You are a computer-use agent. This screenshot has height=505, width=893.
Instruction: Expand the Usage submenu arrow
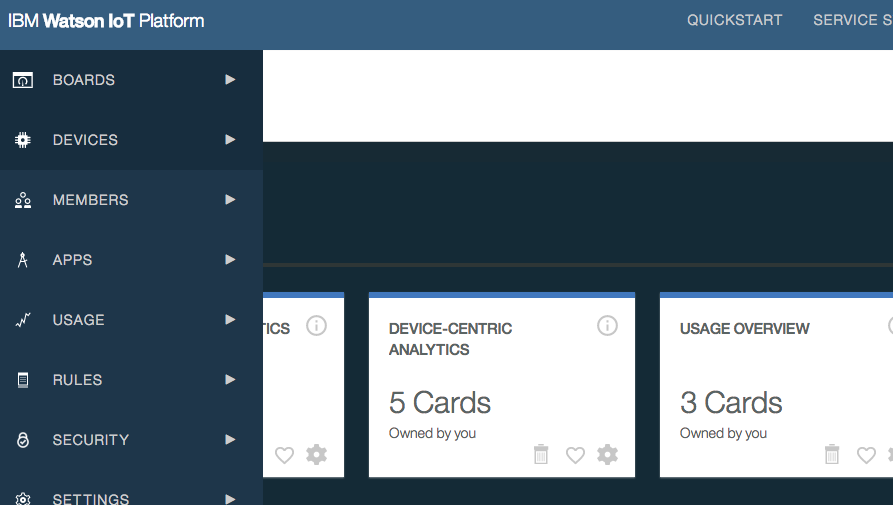coord(230,319)
